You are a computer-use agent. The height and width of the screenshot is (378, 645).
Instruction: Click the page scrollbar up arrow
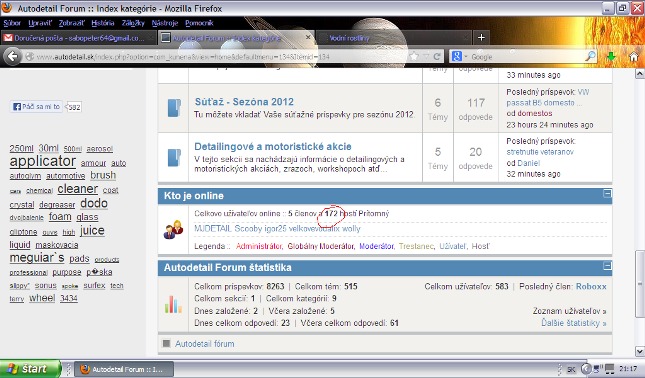640,74
